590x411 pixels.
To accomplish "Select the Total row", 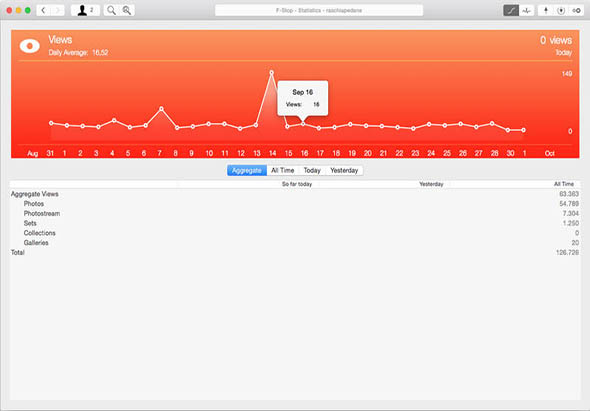I will tap(295, 253).
